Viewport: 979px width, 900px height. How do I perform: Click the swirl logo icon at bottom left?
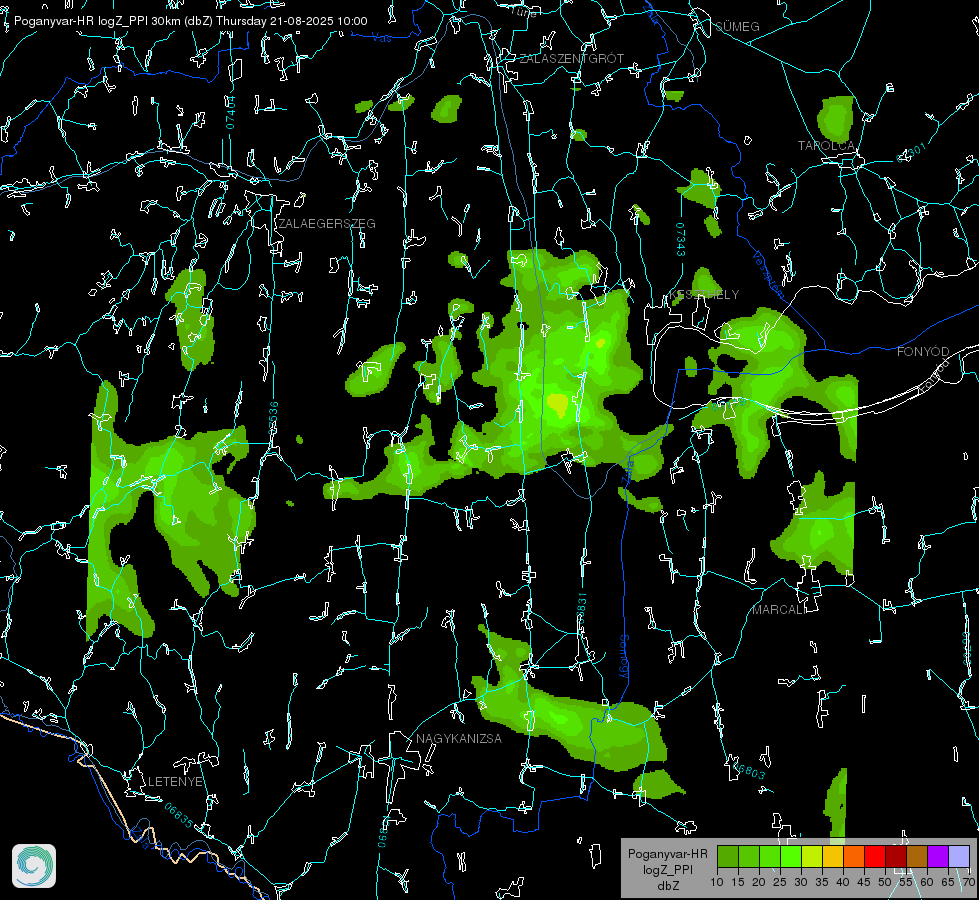(34, 866)
